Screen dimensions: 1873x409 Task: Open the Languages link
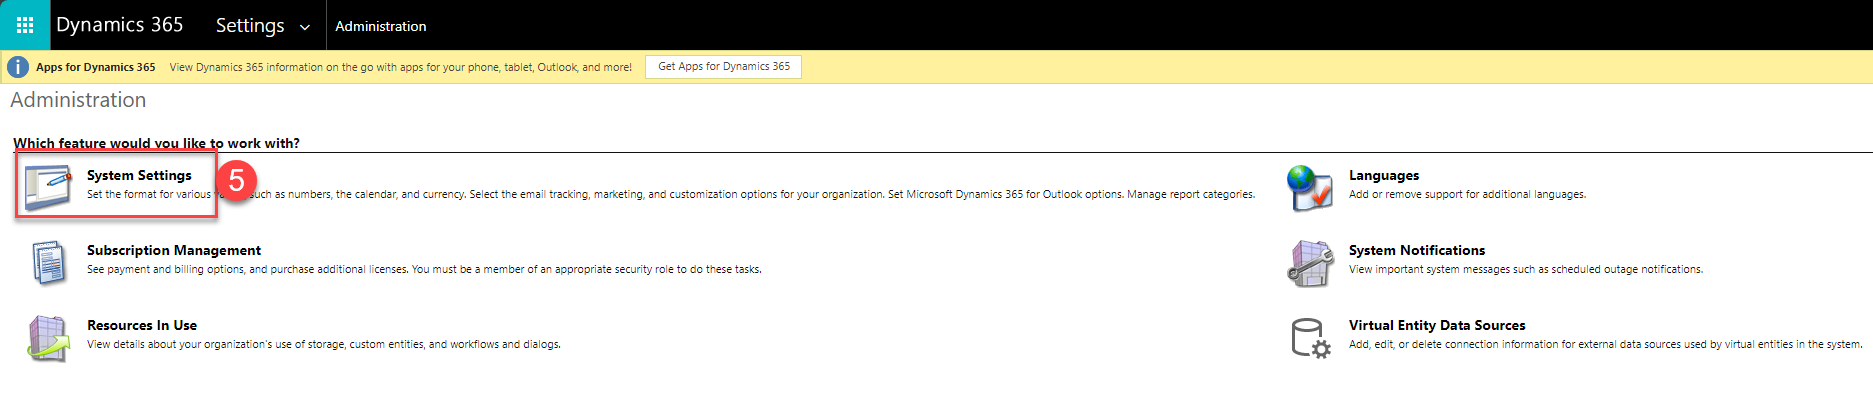click(x=1383, y=175)
